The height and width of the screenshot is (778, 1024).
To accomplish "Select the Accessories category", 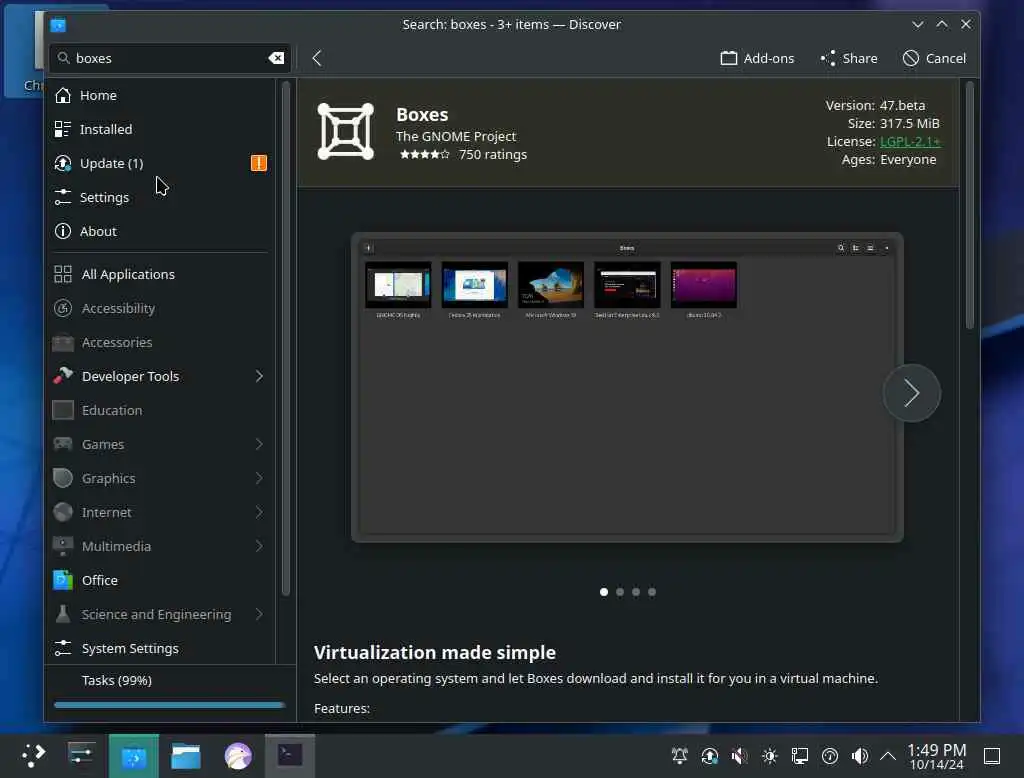I will (161, 342).
